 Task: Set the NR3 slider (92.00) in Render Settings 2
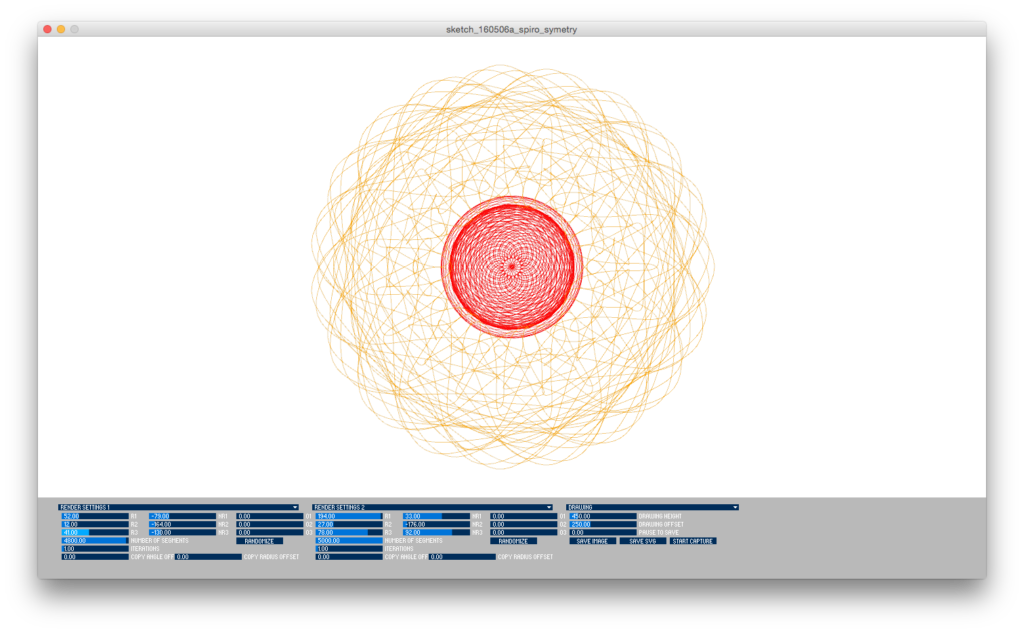point(436,532)
